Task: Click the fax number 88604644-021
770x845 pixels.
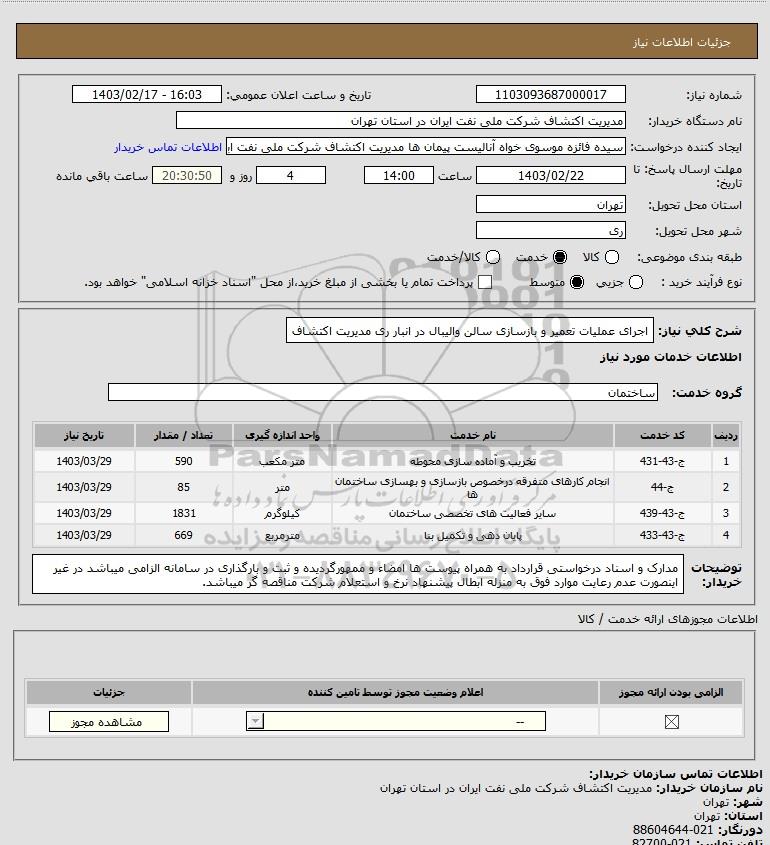Action: click(672, 830)
